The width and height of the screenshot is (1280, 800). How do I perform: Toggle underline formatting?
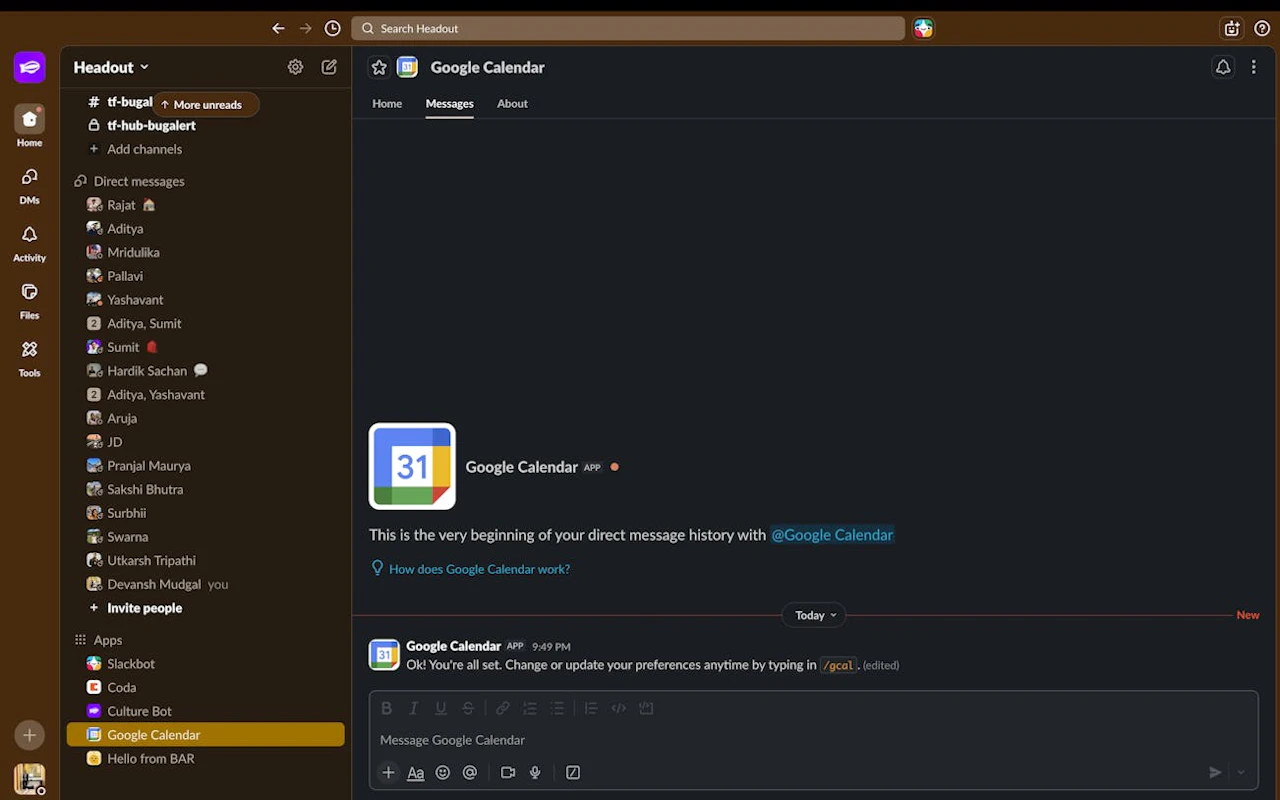click(x=440, y=708)
